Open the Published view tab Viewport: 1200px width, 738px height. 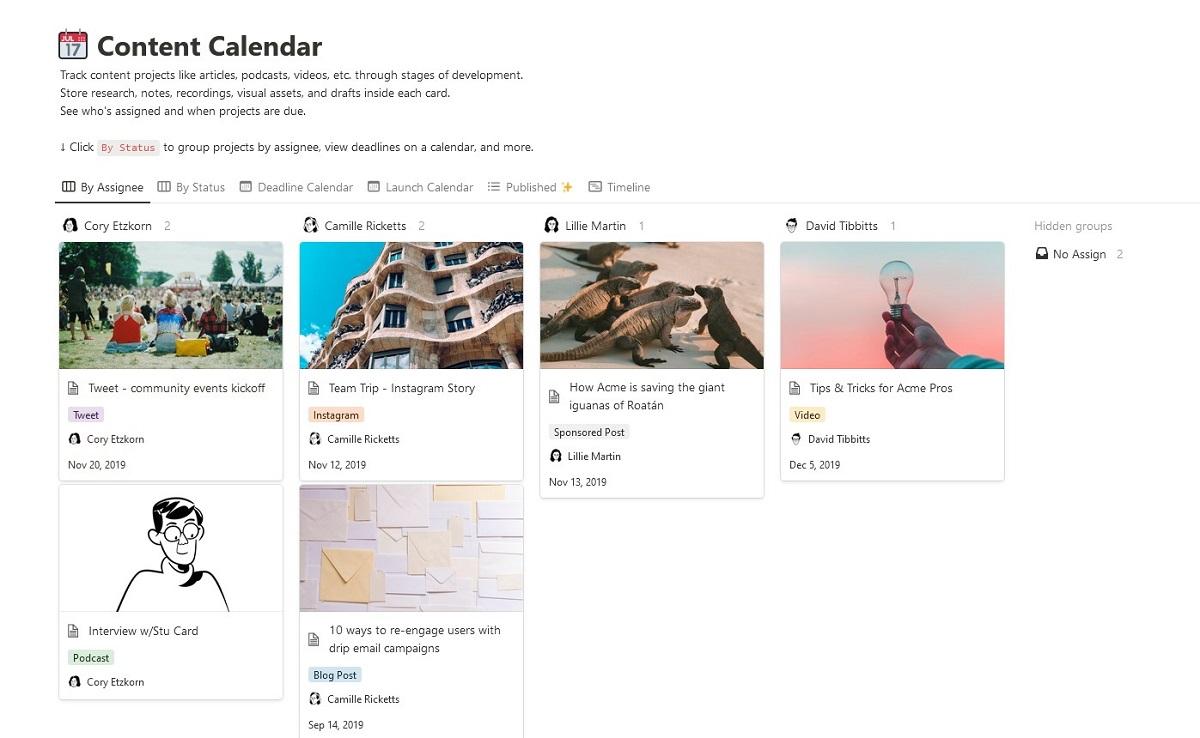(530, 187)
